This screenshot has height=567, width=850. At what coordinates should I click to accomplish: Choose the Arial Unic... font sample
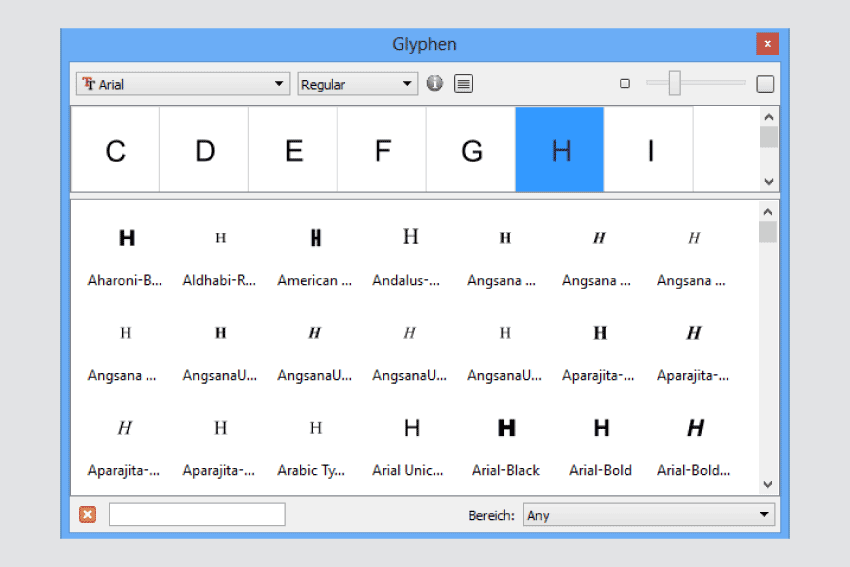[409, 447]
